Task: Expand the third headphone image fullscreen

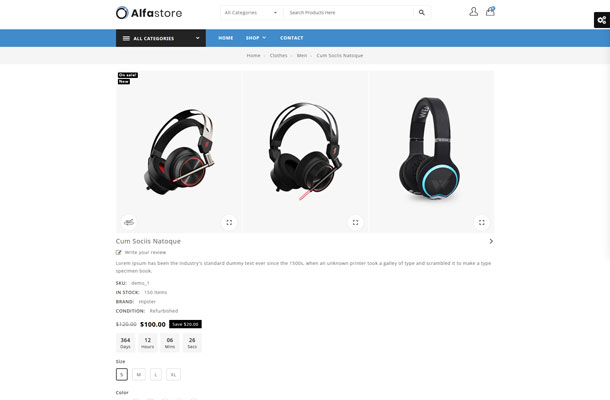Action: 482,223
